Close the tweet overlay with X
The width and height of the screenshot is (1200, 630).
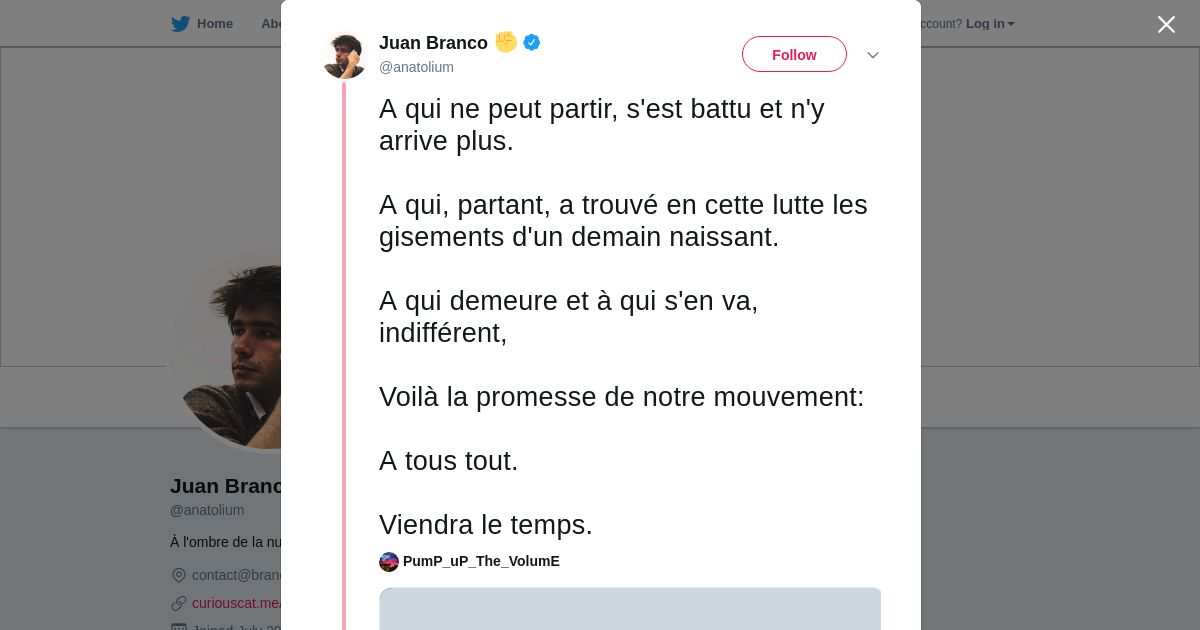(1166, 25)
